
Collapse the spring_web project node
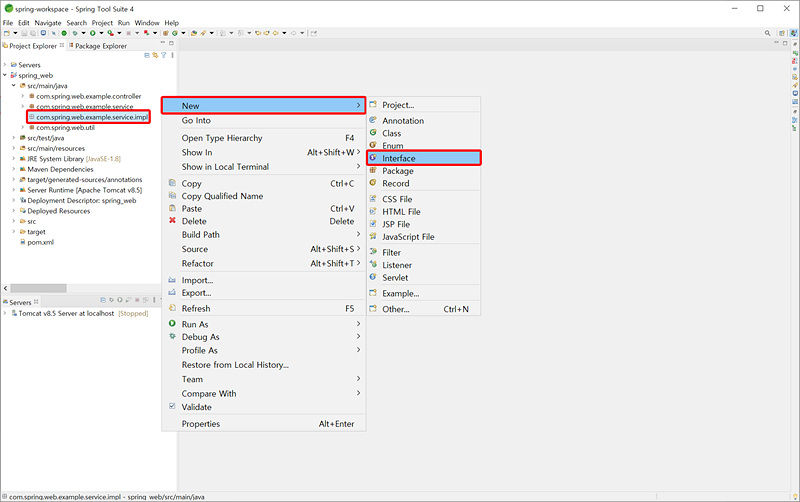click(x=5, y=75)
